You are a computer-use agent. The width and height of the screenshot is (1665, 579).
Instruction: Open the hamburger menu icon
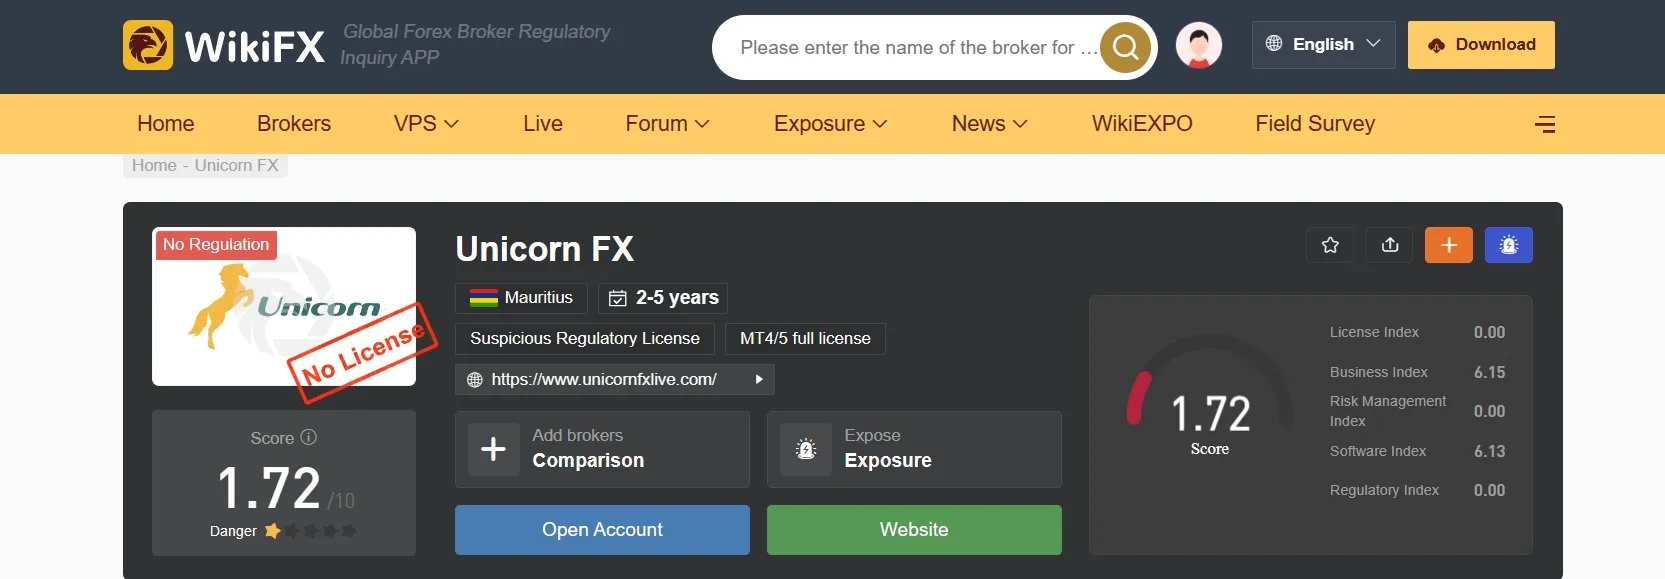pyautogui.click(x=1545, y=124)
